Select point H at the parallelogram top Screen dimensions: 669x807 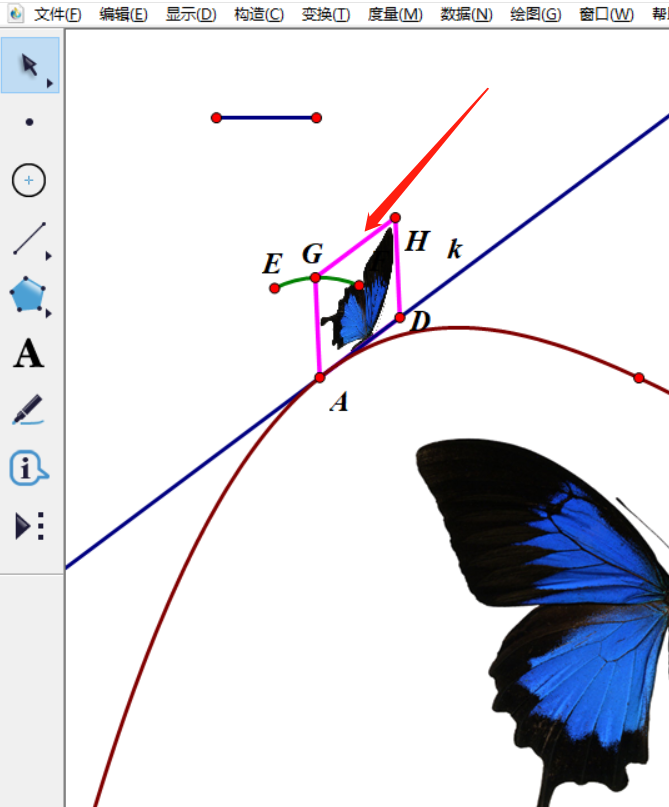[x=395, y=218]
